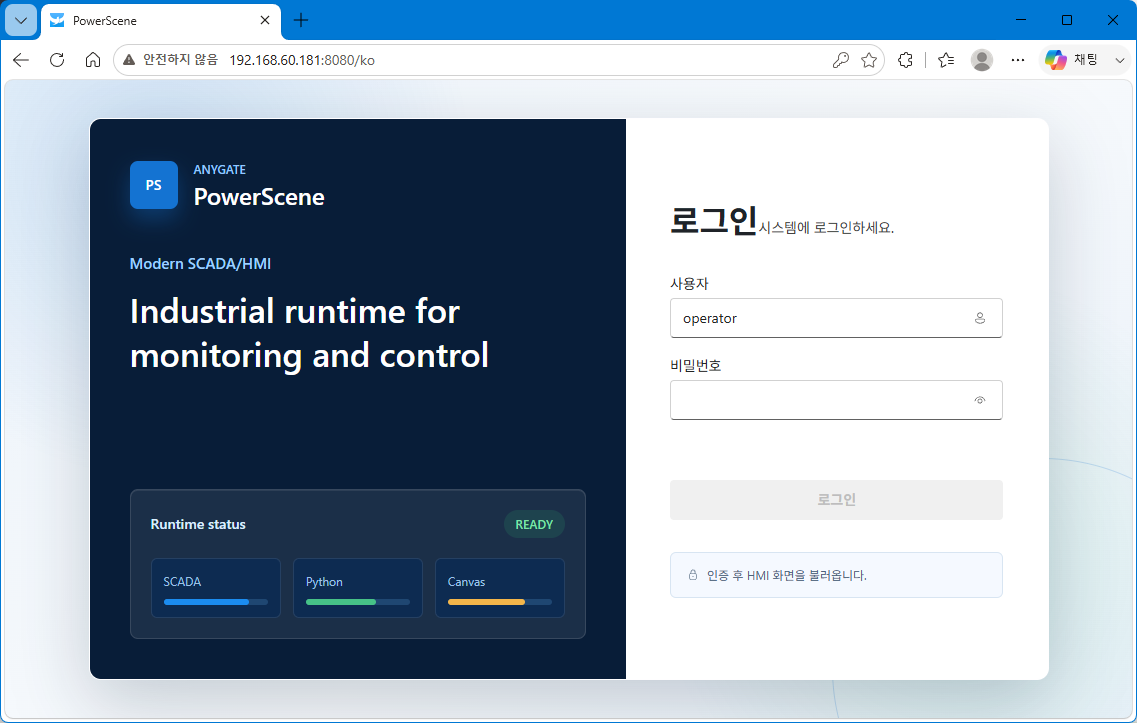The image size is (1137, 723).
Task: Click the PowerScene product title
Action: 259,197
